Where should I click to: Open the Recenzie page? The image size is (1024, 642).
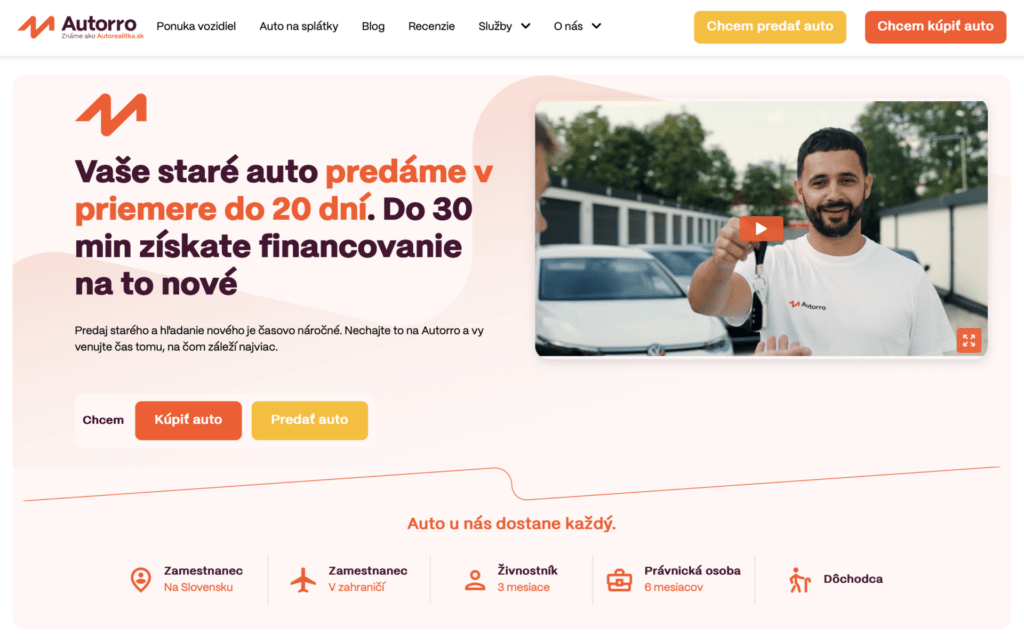[x=431, y=26]
